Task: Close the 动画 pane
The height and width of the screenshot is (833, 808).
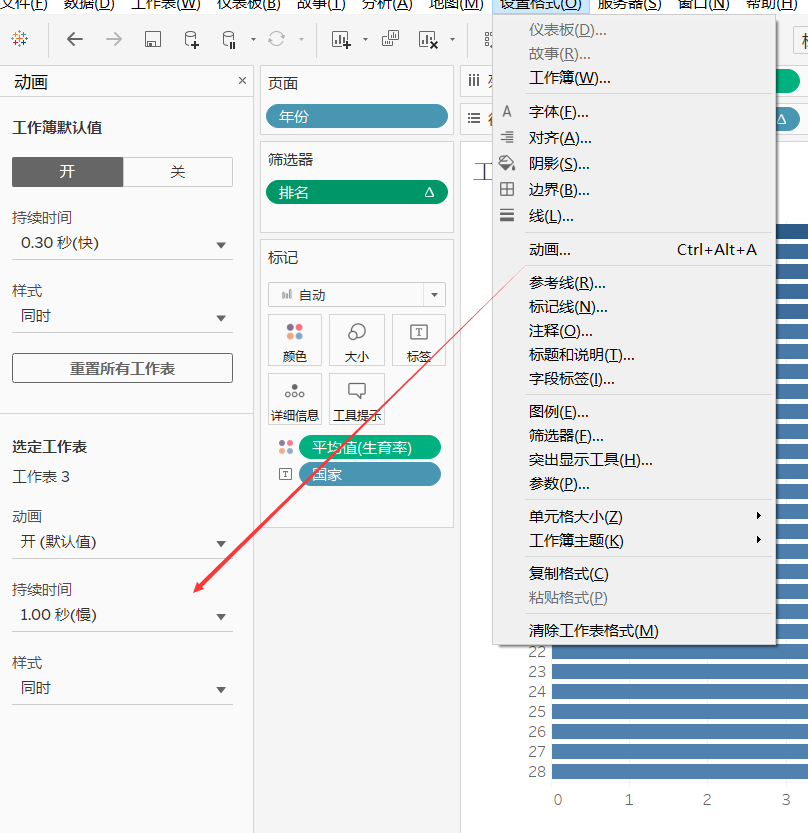Action: click(242, 81)
